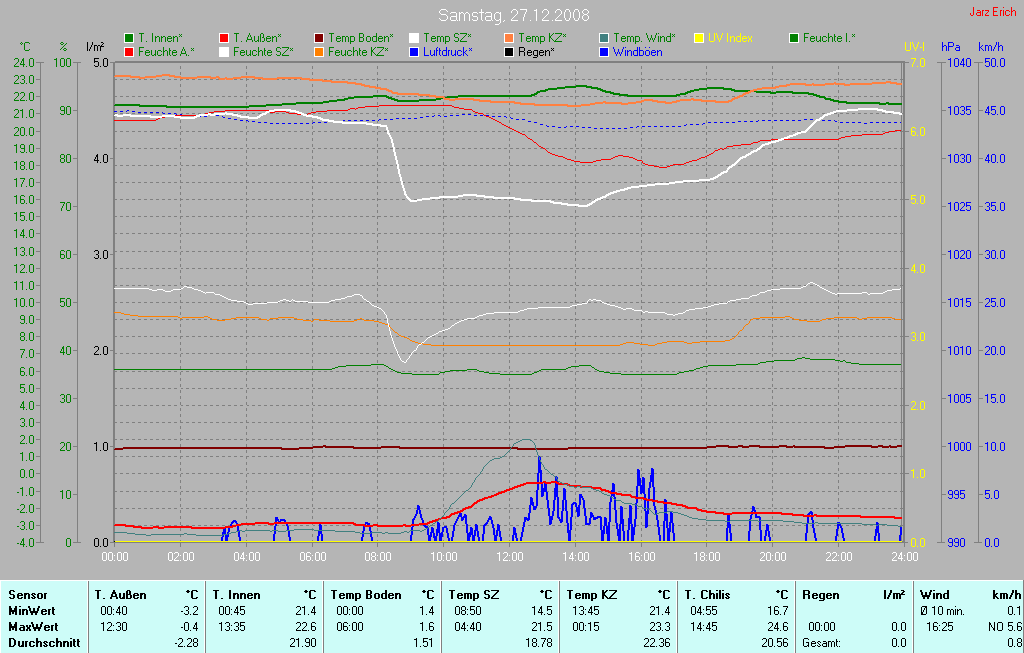
Task: Select the 'Feuchte SZ*' legend label
Action: click(x=263, y=52)
